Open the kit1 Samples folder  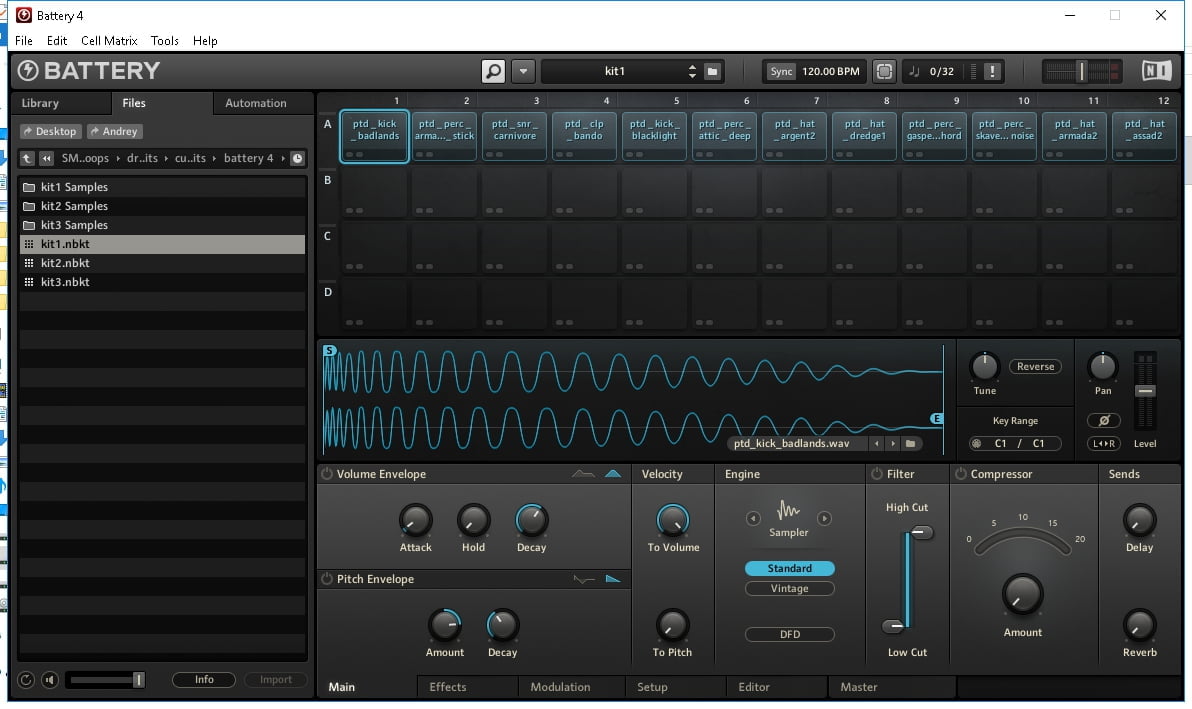pyautogui.click(x=162, y=187)
